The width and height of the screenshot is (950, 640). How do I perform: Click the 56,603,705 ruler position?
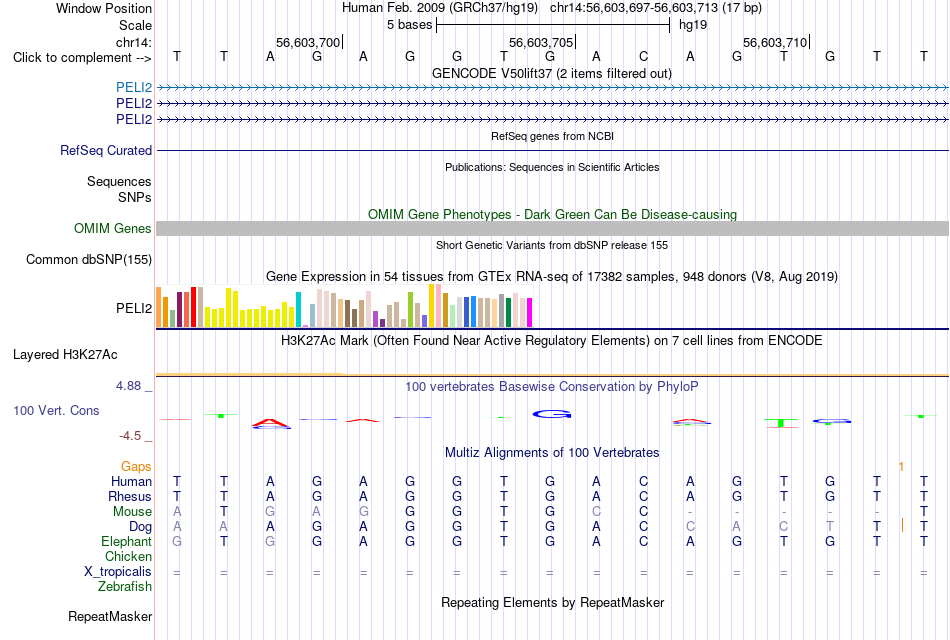click(541, 42)
